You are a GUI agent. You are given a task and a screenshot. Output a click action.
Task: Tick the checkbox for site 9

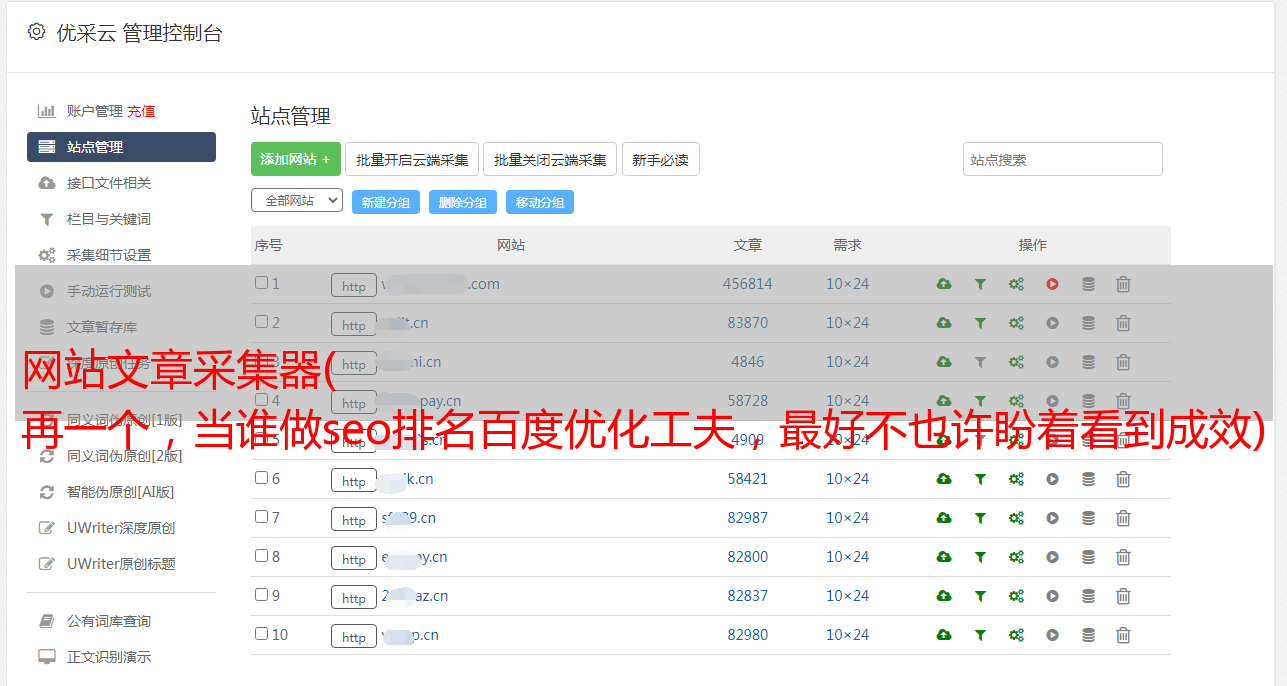(x=261, y=595)
